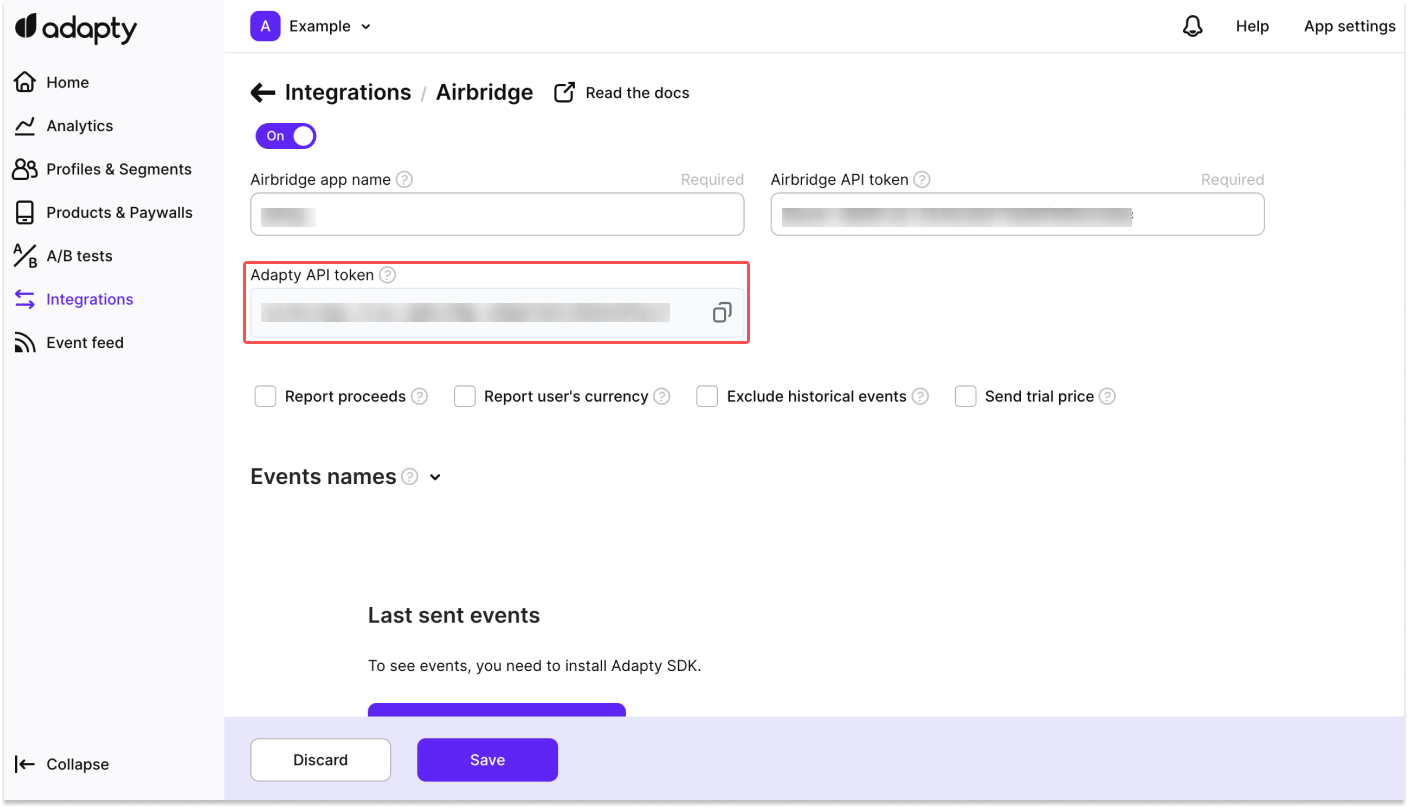This screenshot has width=1408, height=808.
Task: Open Help in top bar
Action: [1252, 27]
